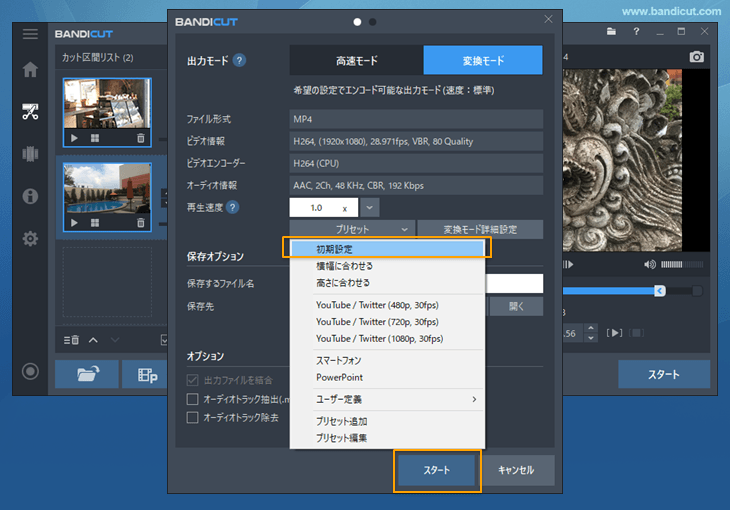Screen dimensions: 730x510
Task: Open a file with folder button
Action: pyautogui.click(x=87, y=374)
